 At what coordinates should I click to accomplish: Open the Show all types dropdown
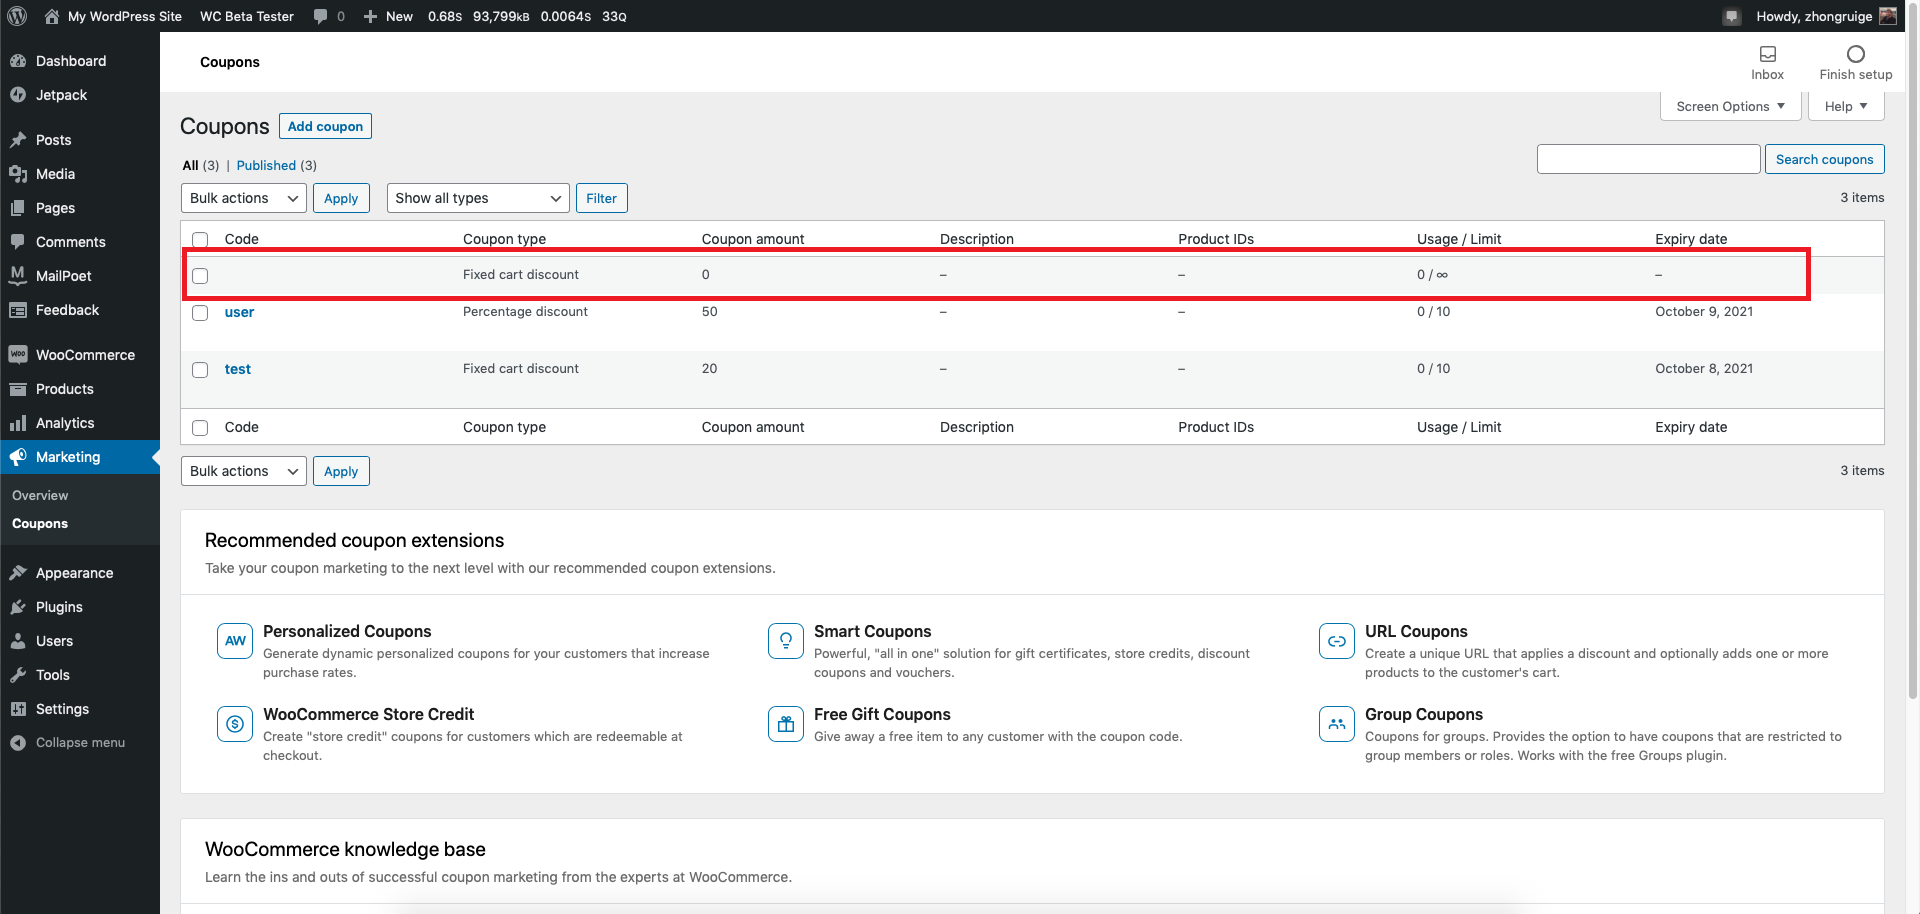click(477, 197)
